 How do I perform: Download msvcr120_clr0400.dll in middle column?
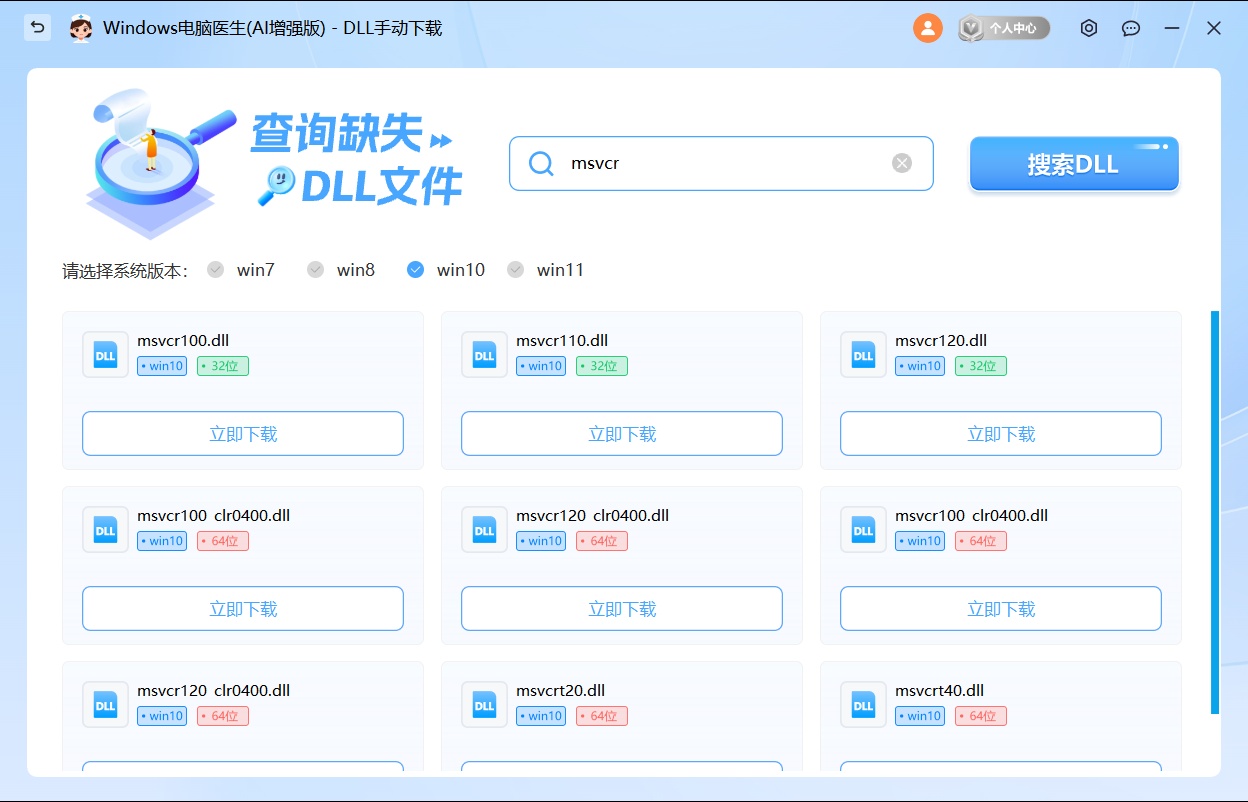point(621,609)
